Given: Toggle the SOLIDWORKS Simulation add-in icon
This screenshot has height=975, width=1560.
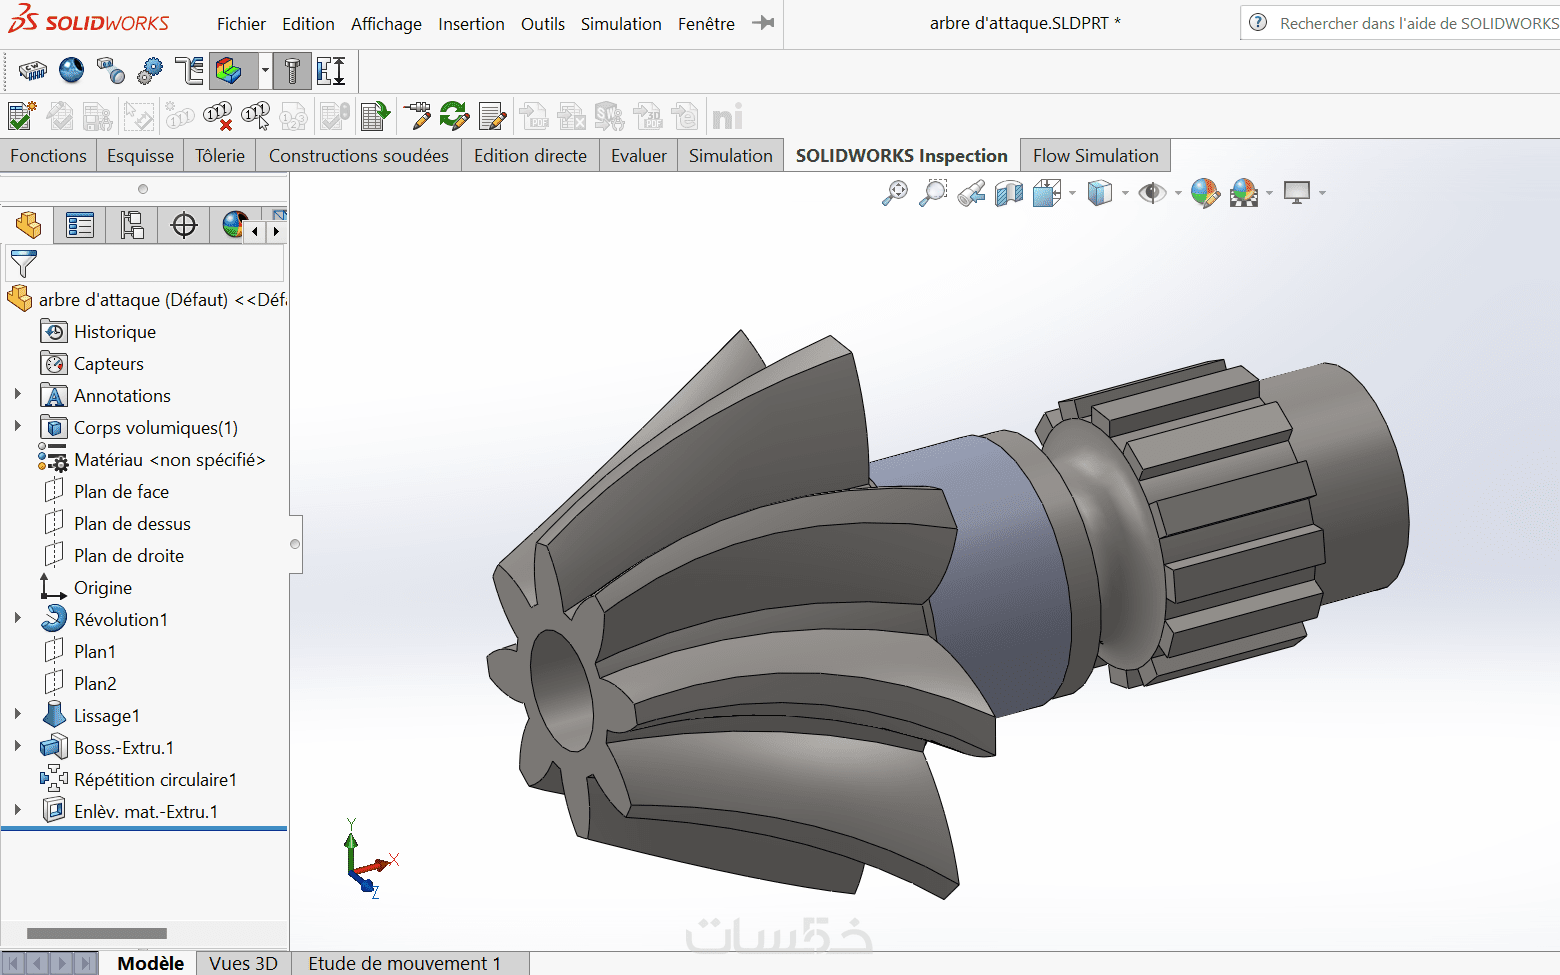Looking at the screenshot, I should (229, 71).
